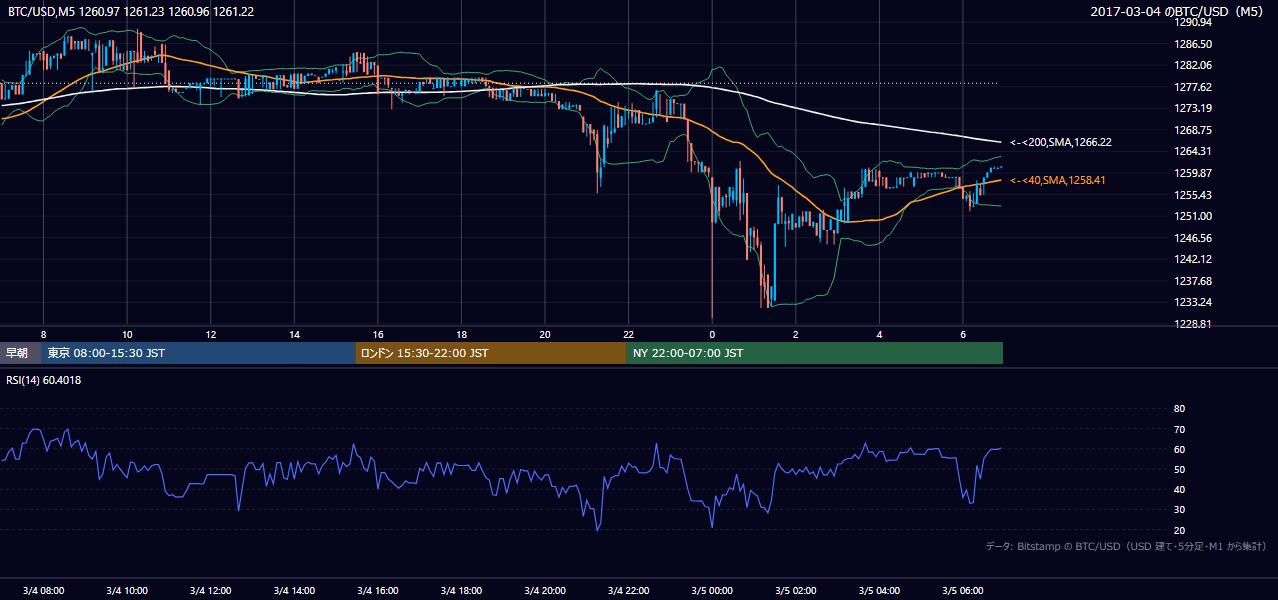Click hour tick 4 under price chart
Image resolution: width=1278 pixels, height=600 pixels.
[x=880, y=334]
